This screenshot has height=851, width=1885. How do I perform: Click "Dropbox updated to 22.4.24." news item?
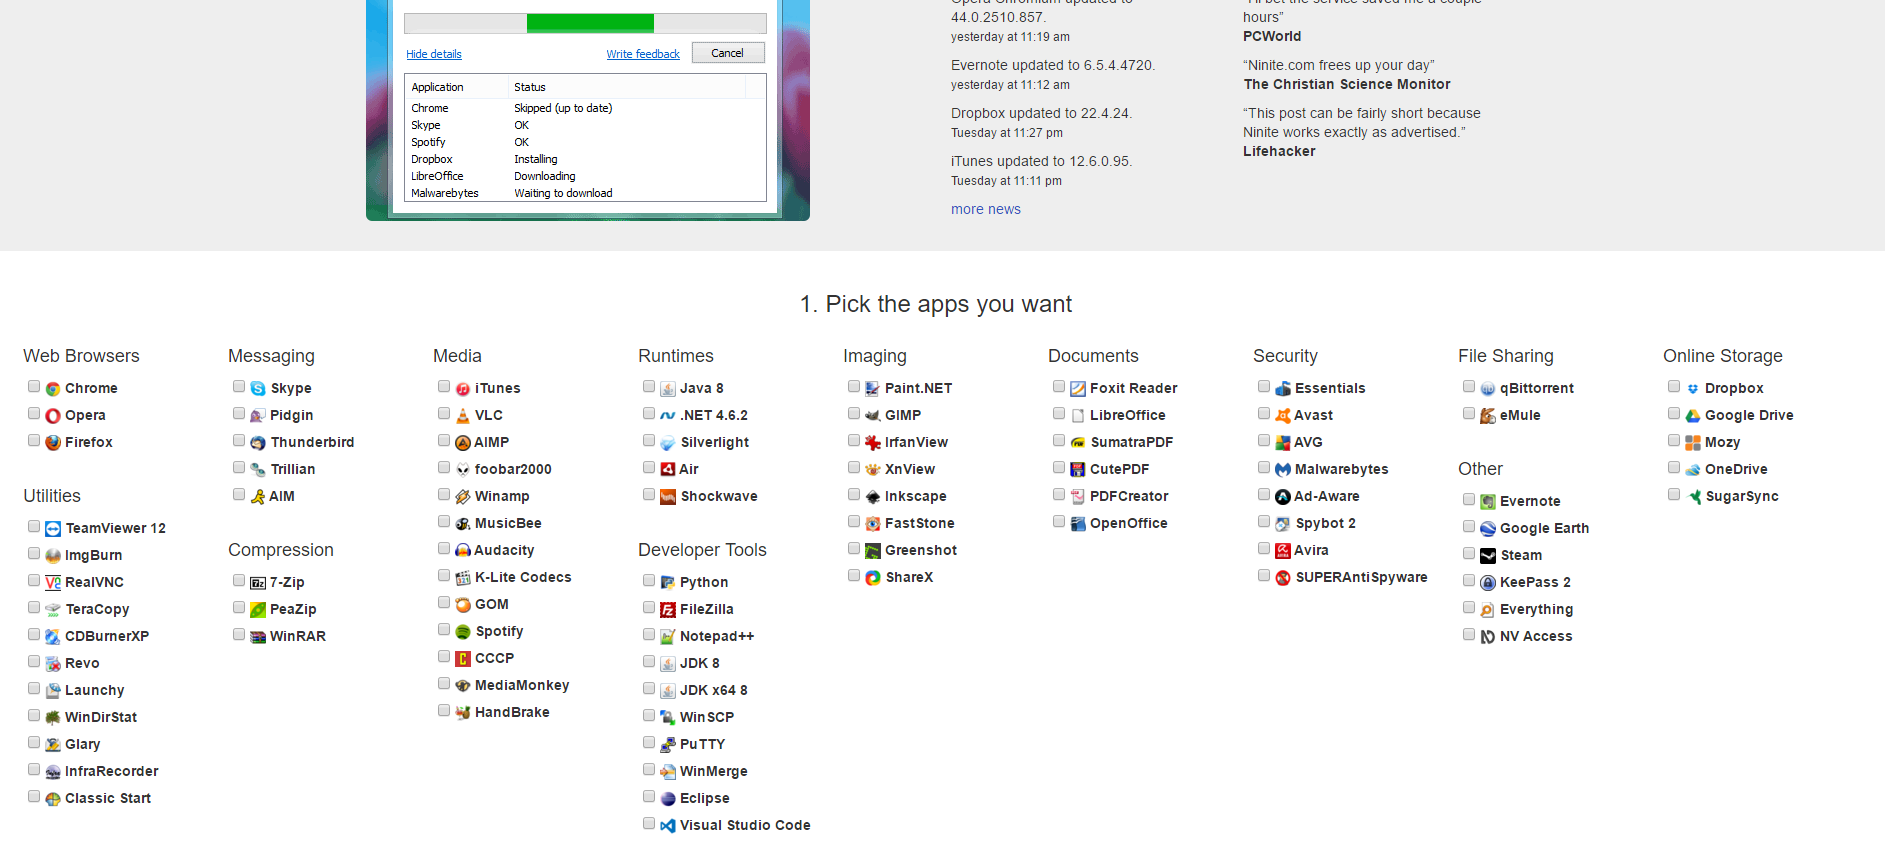tap(1041, 113)
